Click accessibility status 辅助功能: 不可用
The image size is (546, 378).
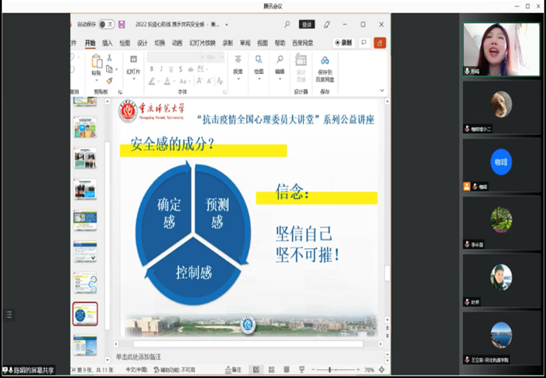(174, 370)
